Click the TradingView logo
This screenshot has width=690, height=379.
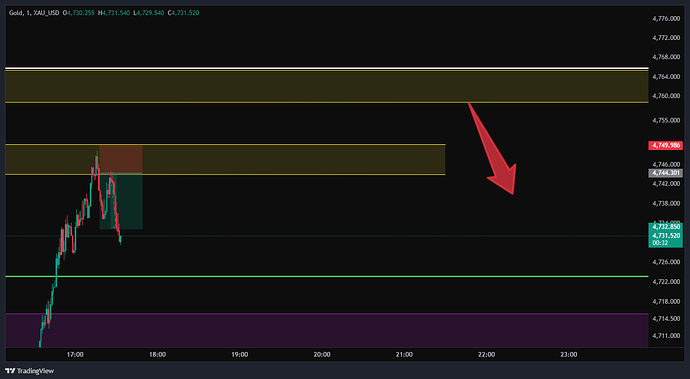(x=29, y=371)
